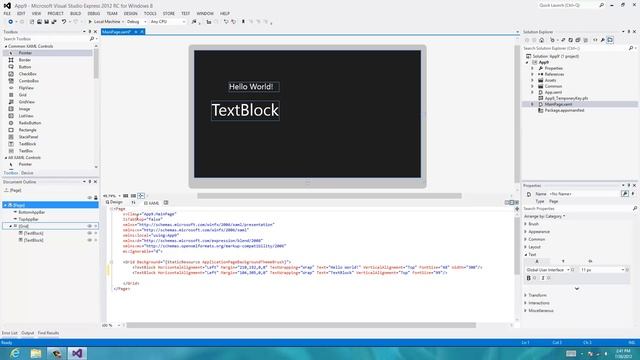Expand Transform category in Properties
This screenshot has height=360, width=640.
tap(526, 295)
